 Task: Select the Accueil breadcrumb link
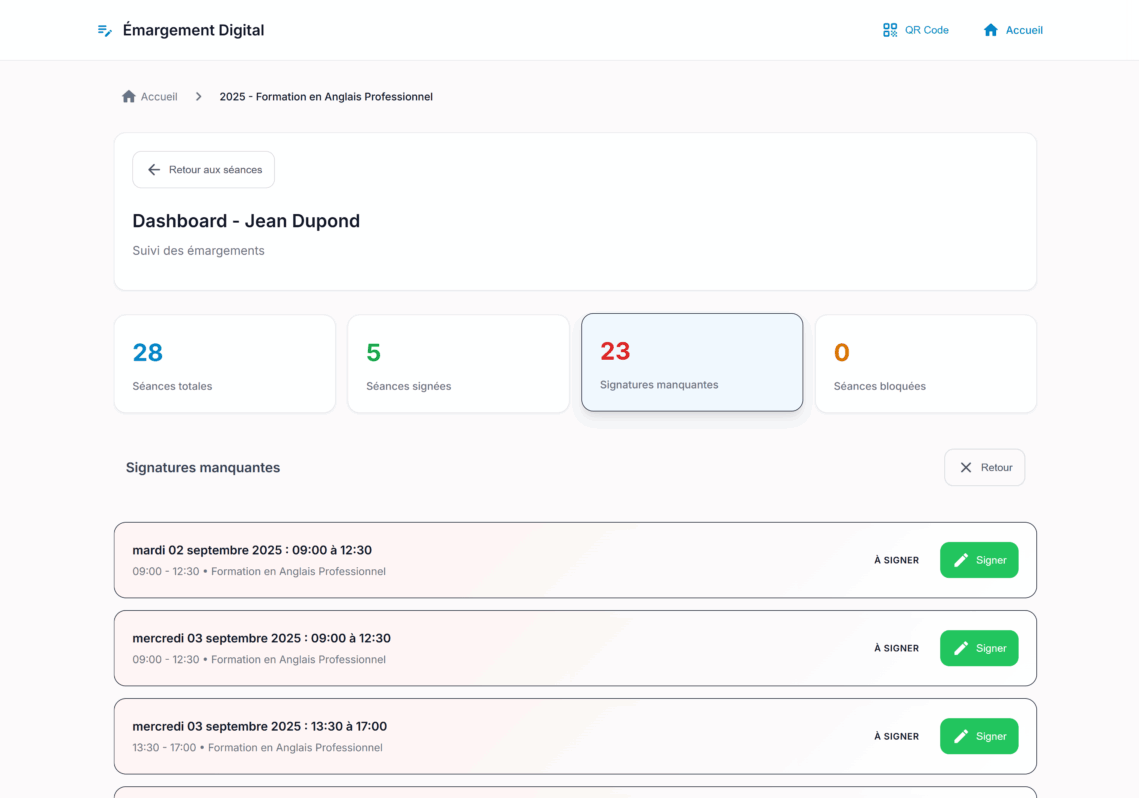pyautogui.click(x=159, y=97)
